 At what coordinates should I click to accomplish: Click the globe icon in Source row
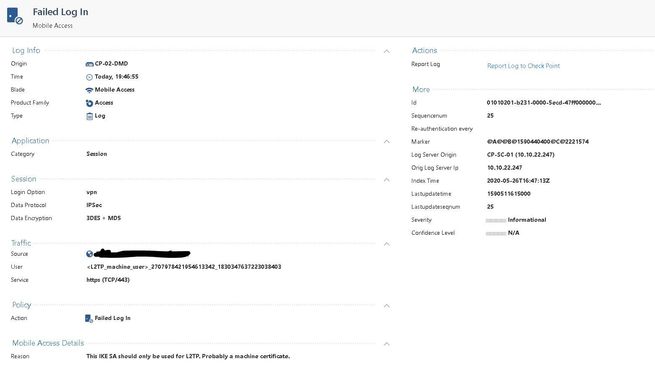point(89,253)
